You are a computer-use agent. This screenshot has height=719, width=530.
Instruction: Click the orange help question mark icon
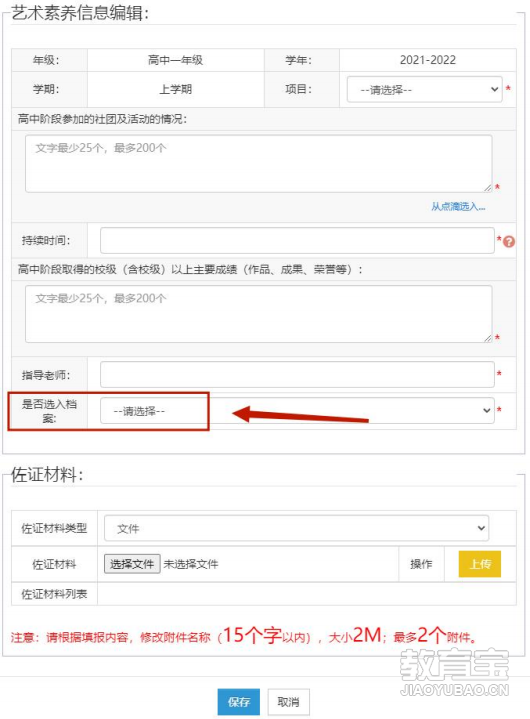point(508,241)
